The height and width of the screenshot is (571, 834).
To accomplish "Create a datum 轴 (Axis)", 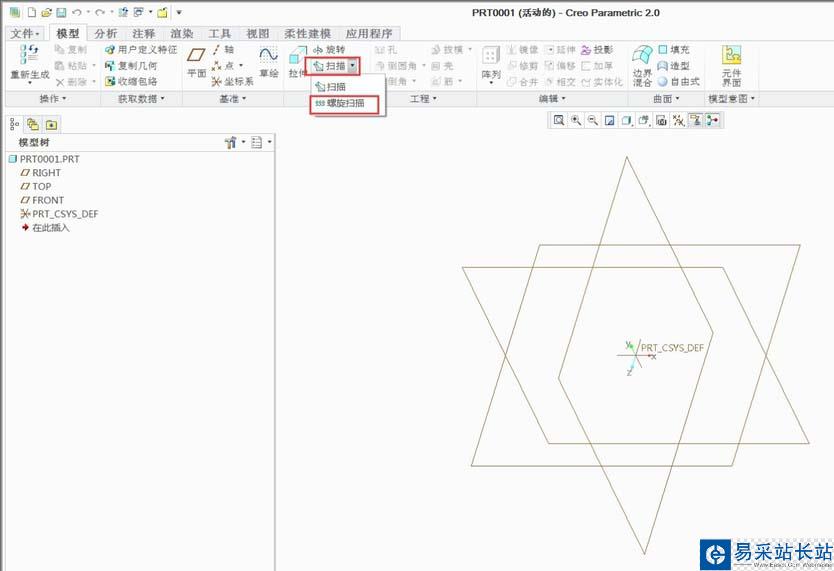I will (x=223, y=49).
